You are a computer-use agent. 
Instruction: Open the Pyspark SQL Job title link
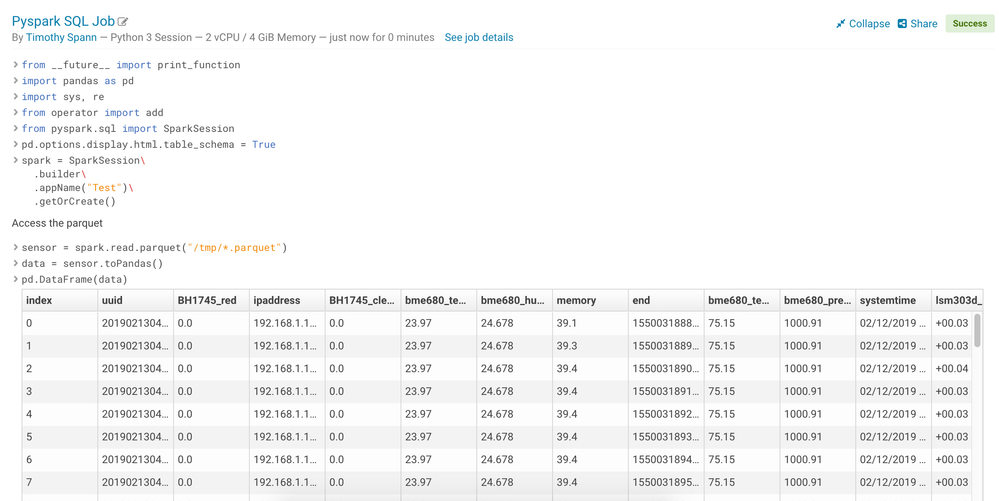pyautogui.click(x=63, y=21)
